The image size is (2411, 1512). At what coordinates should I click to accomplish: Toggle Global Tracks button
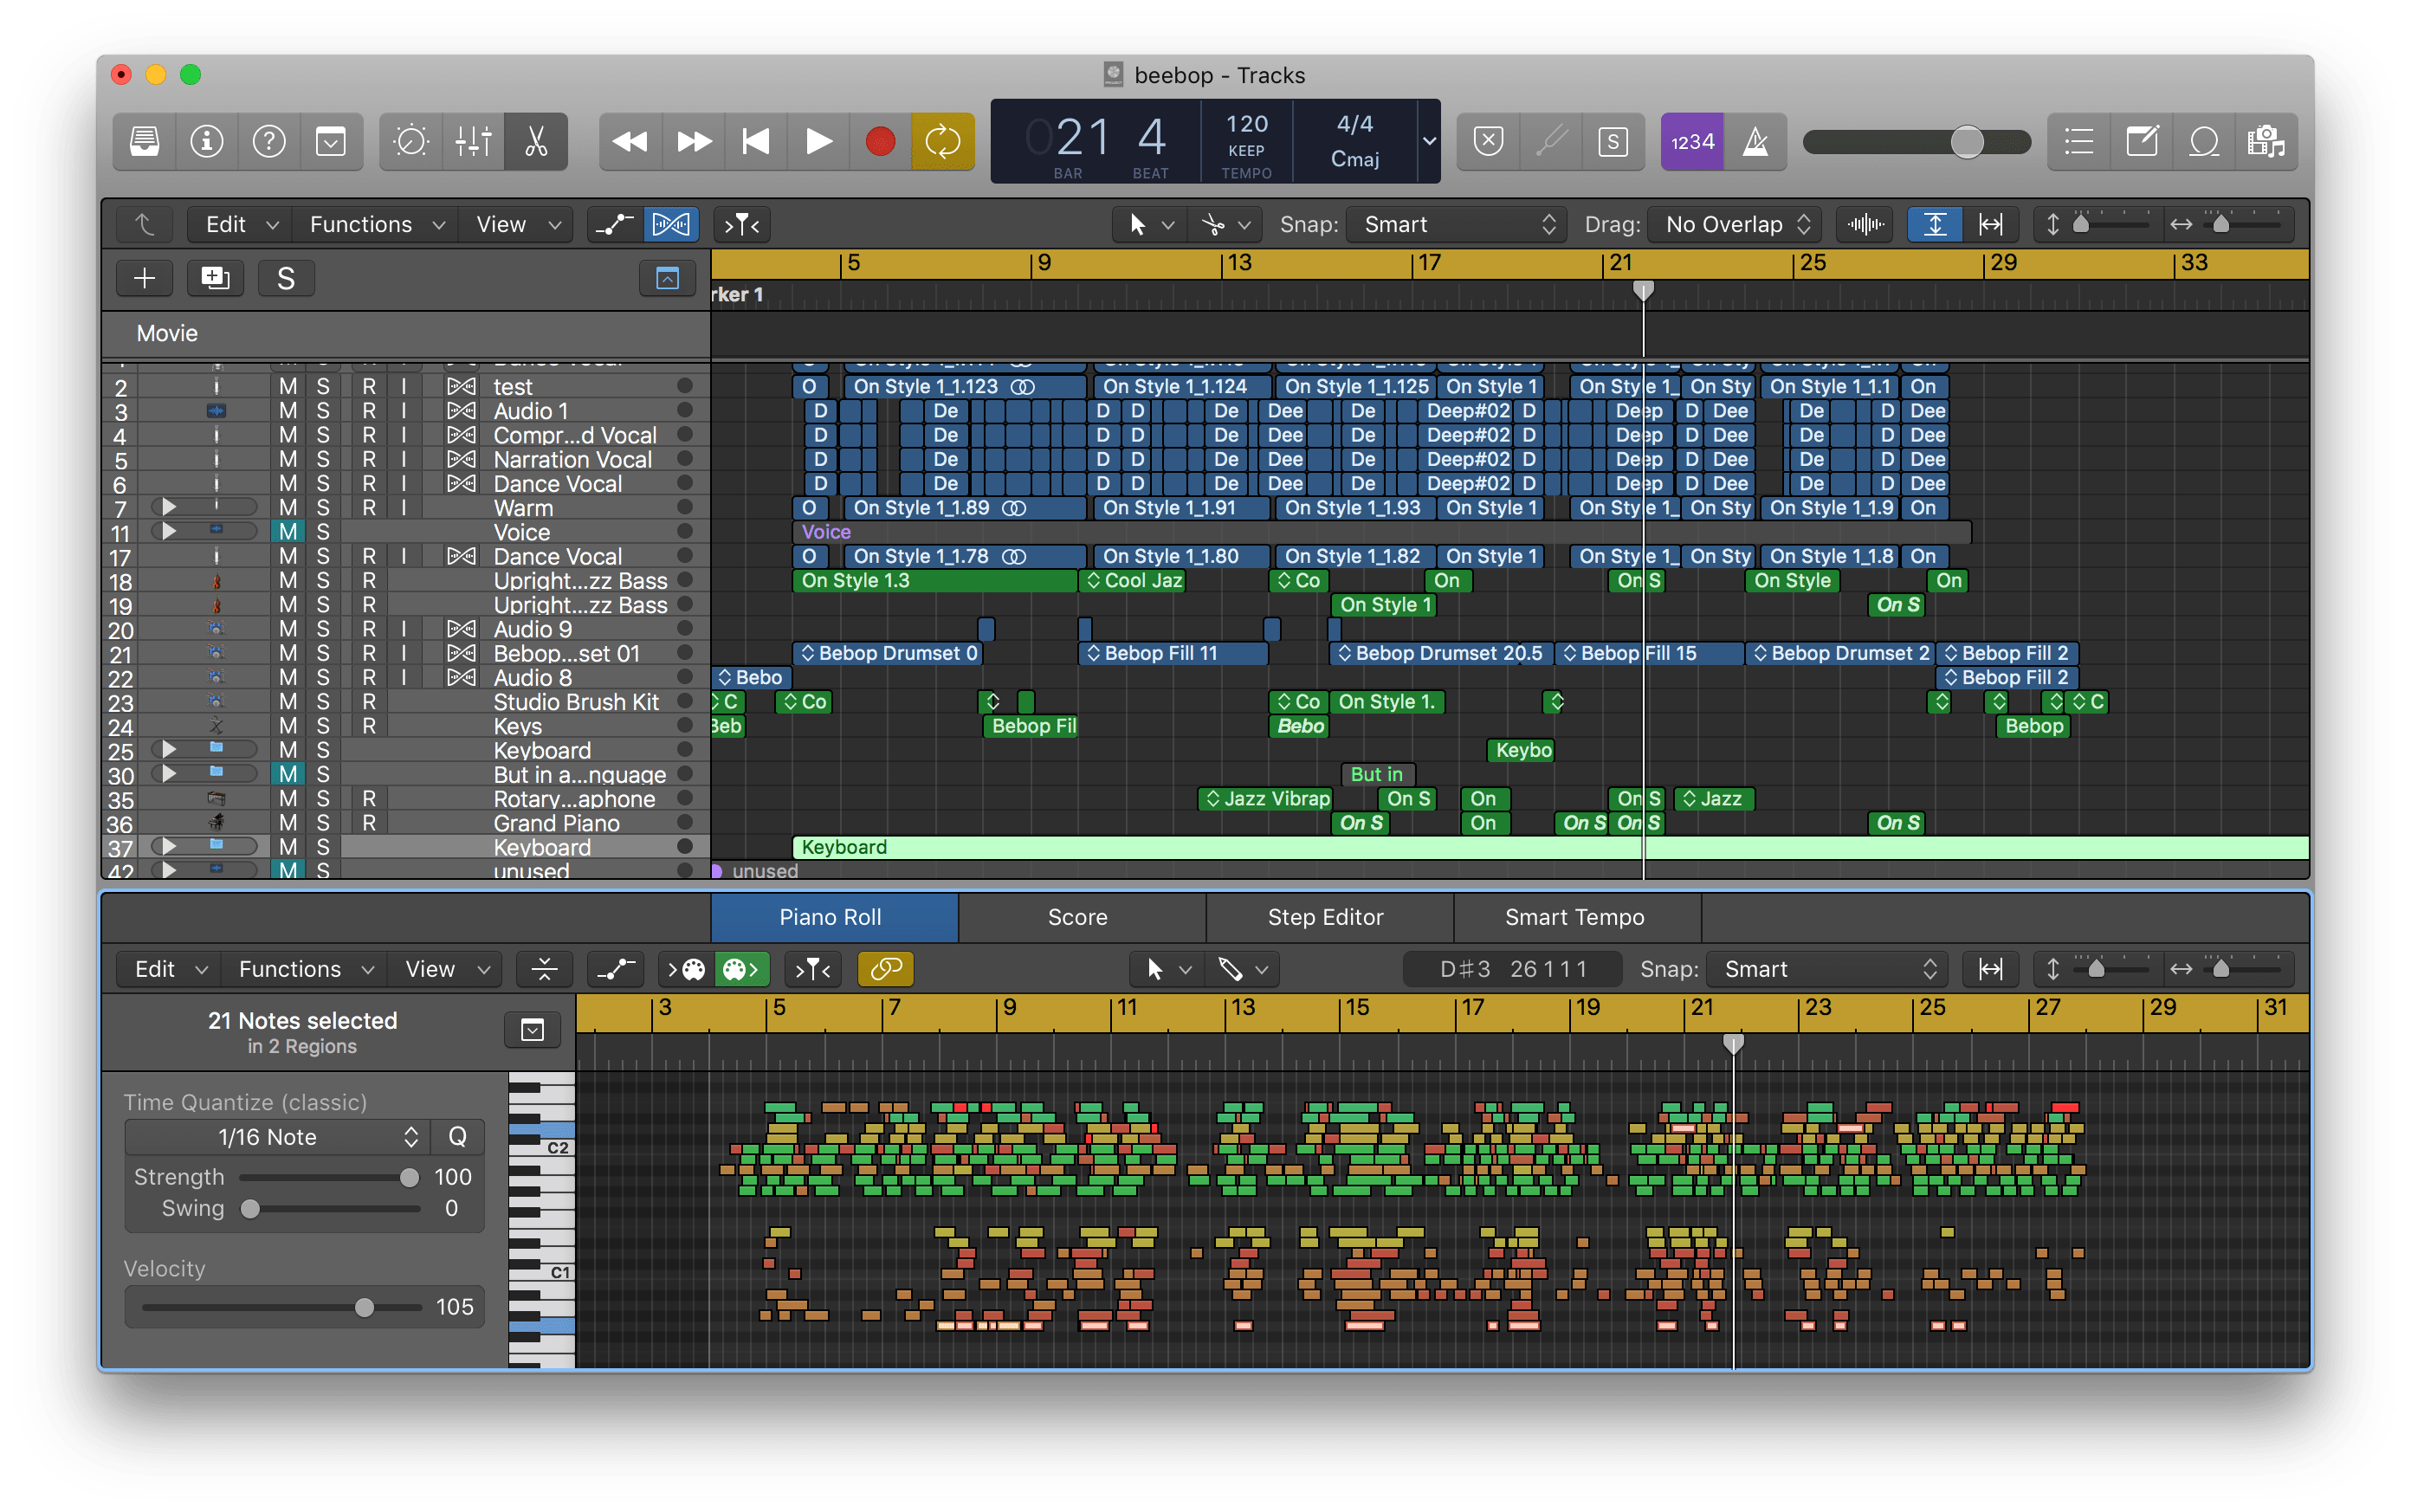pyautogui.click(x=667, y=278)
